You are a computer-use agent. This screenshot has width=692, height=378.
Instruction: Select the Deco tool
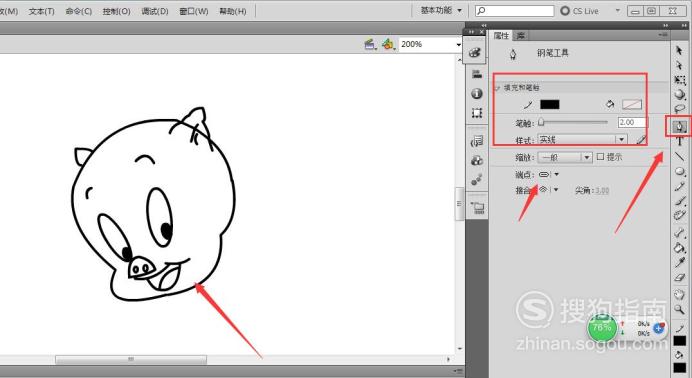point(680,215)
